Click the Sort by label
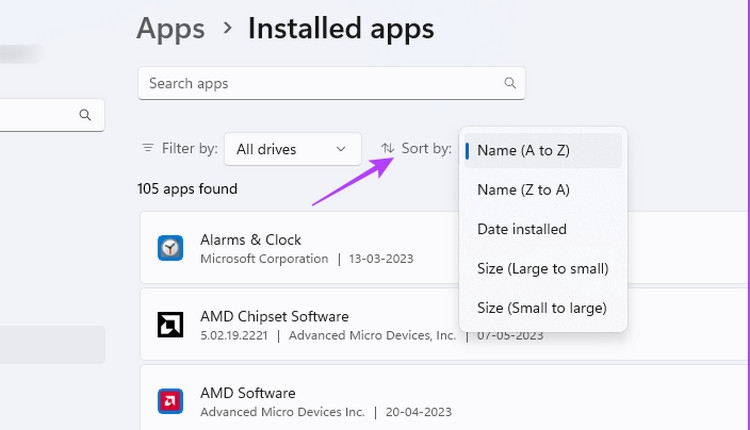Viewport: 750px width, 430px height. point(426,148)
